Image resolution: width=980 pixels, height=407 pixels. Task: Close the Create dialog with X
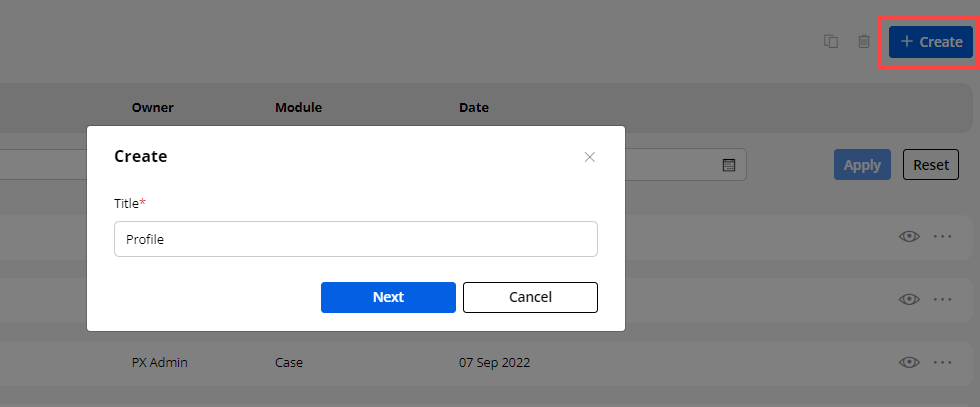click(590, 157)
